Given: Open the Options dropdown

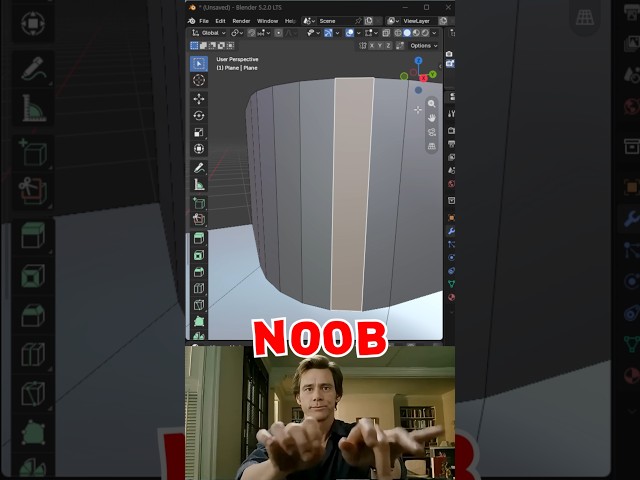Looking at the screenshot, I should point(423,46).
